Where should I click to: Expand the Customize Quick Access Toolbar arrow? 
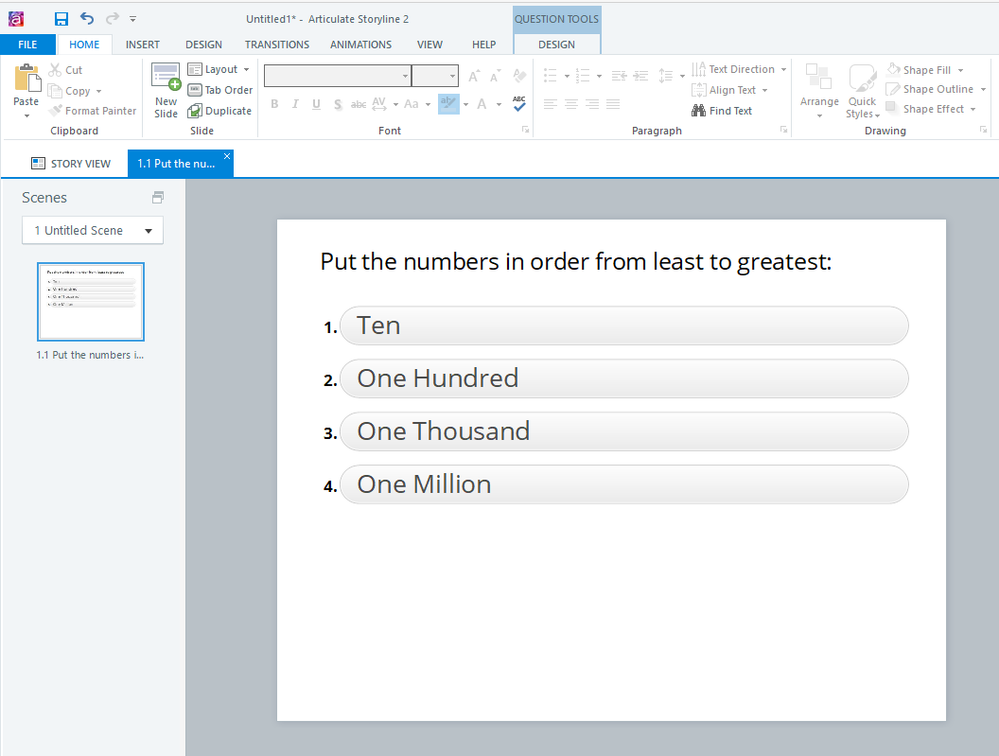tap(133, 19)
